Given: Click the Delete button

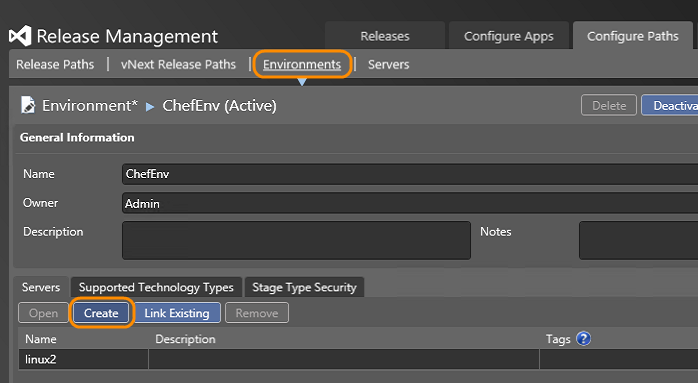Looking at the screenshot, I should pyautogui.click(x=609, y=106).
